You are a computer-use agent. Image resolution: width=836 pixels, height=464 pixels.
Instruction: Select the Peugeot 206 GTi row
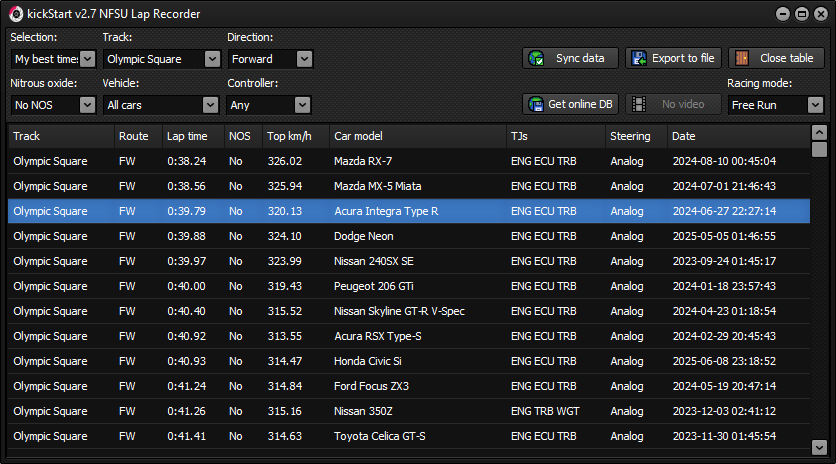[x=409, y=286]
